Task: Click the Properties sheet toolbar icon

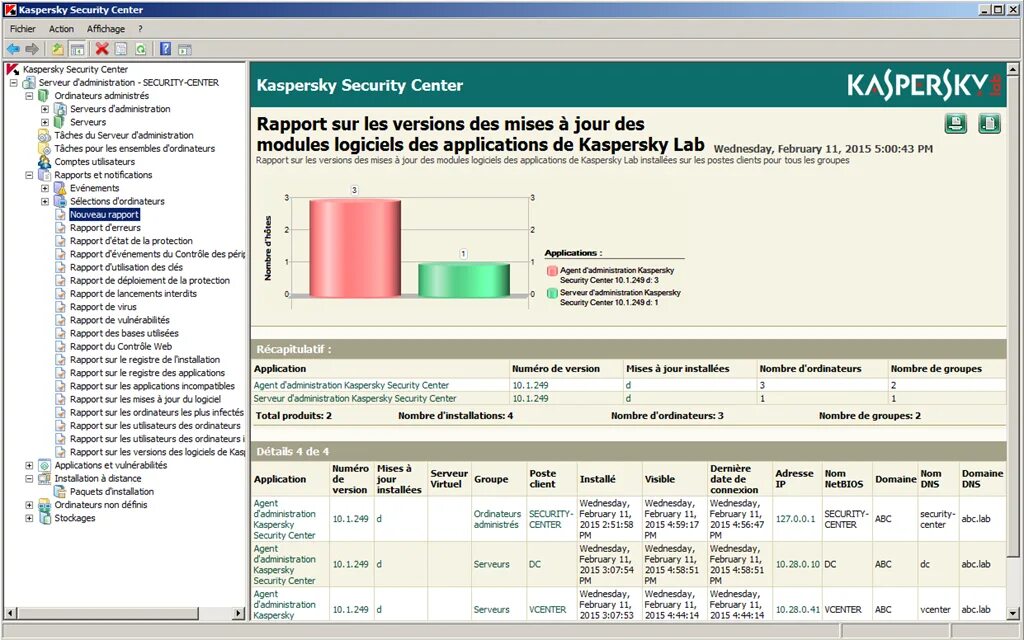Action: click(x=121, y=49)
